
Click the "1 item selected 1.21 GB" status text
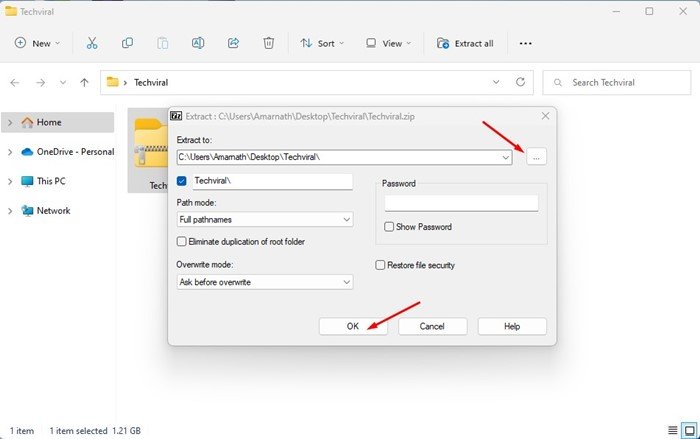[x=95, y=431]
